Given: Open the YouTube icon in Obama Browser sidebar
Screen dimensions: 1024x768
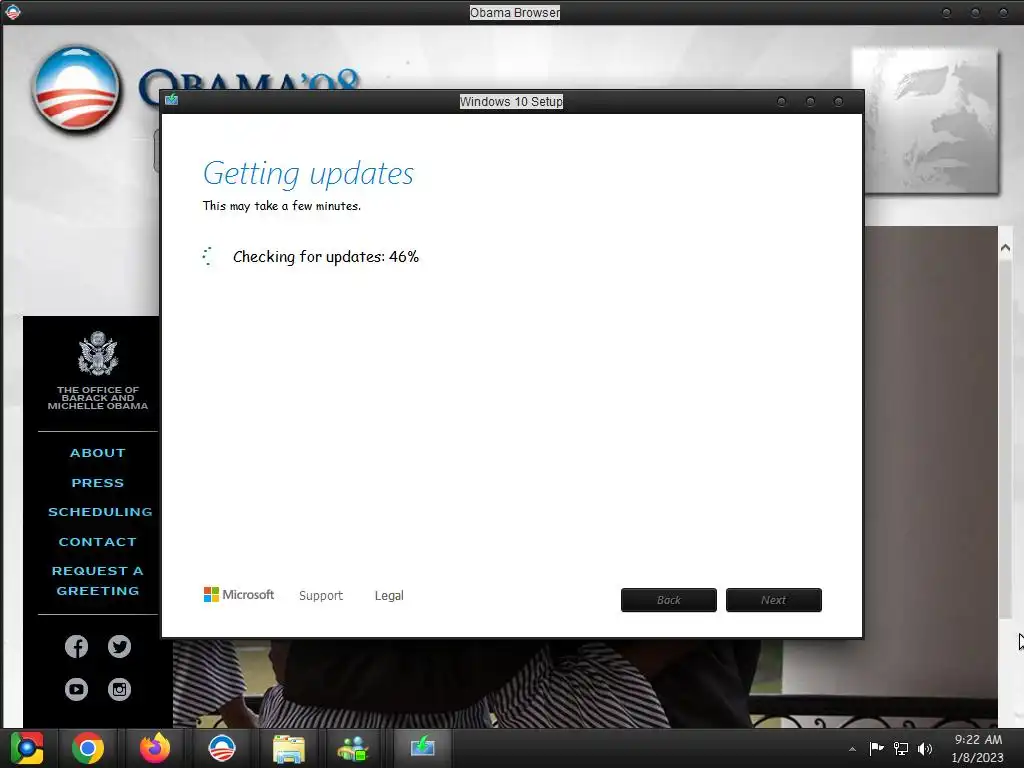Looking at the screenshot, I should 76,689.
